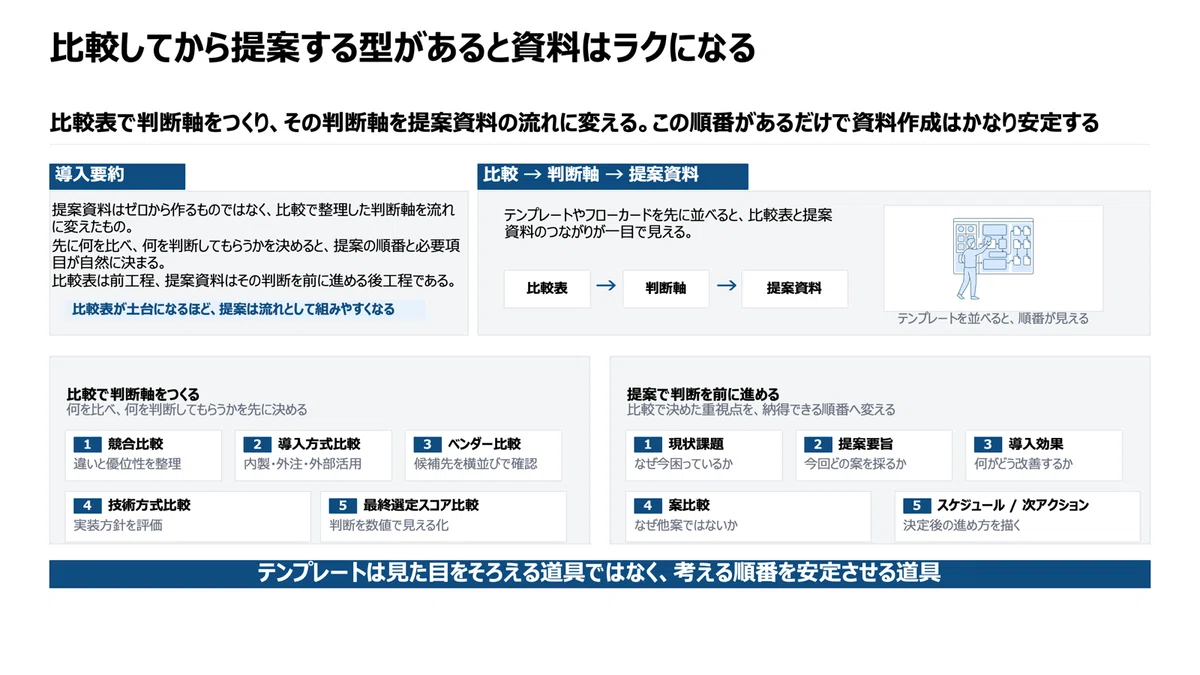The height and width of the screenshot is (675, 1200).
Task: Select the number 1 badge beside 競合比較
Action: tap(88, 444)
